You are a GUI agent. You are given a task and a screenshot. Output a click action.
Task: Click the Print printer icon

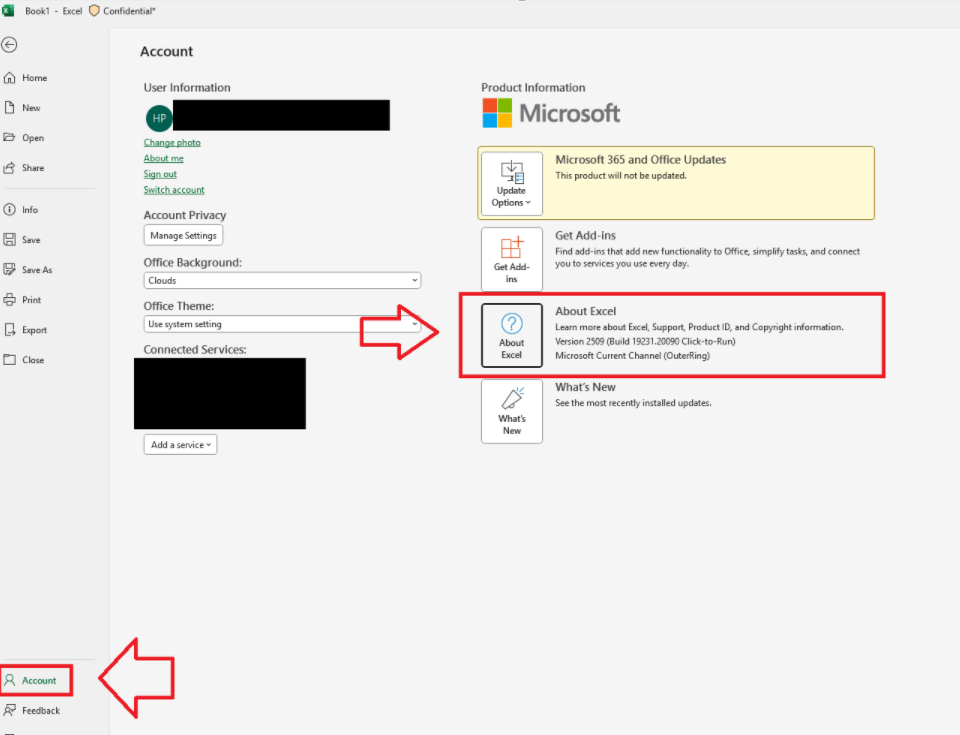point(10,300)
